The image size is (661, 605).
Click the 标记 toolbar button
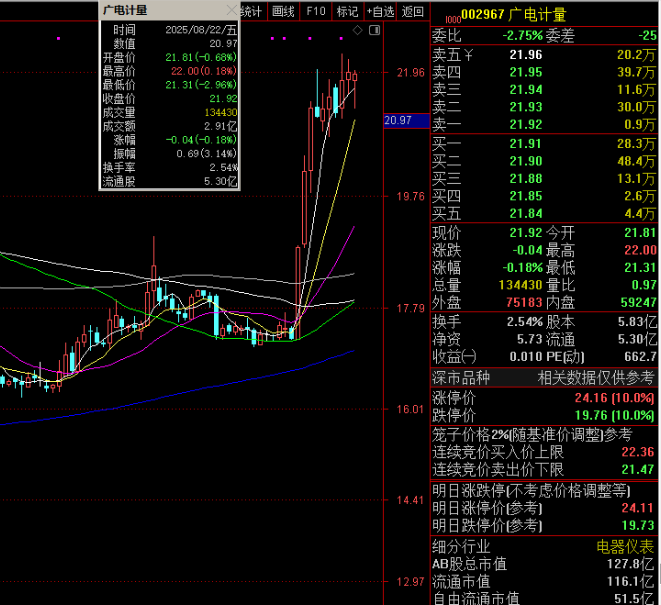[347, 11]
